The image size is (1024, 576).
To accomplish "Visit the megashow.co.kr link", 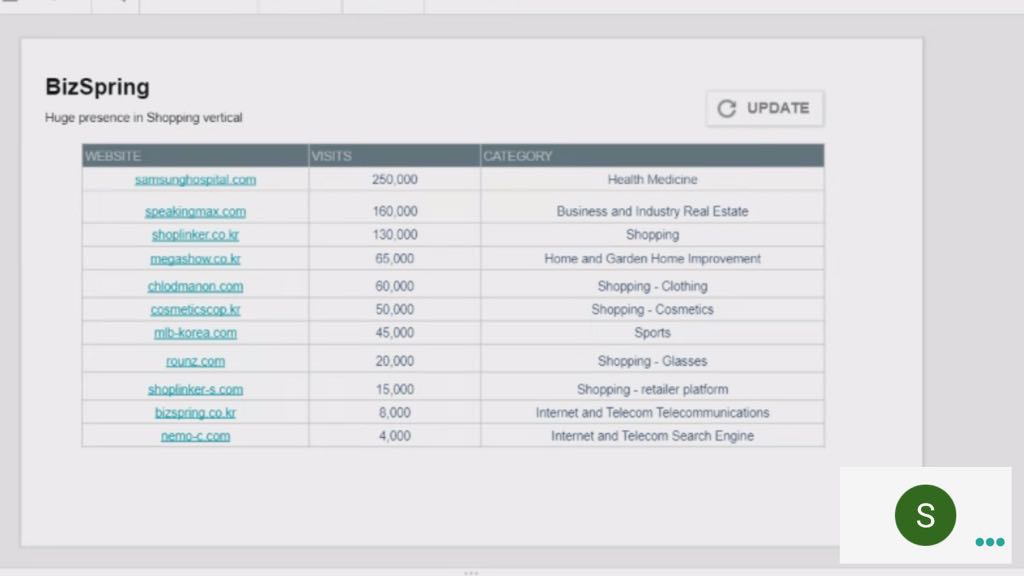I will [x=195, y=259].
